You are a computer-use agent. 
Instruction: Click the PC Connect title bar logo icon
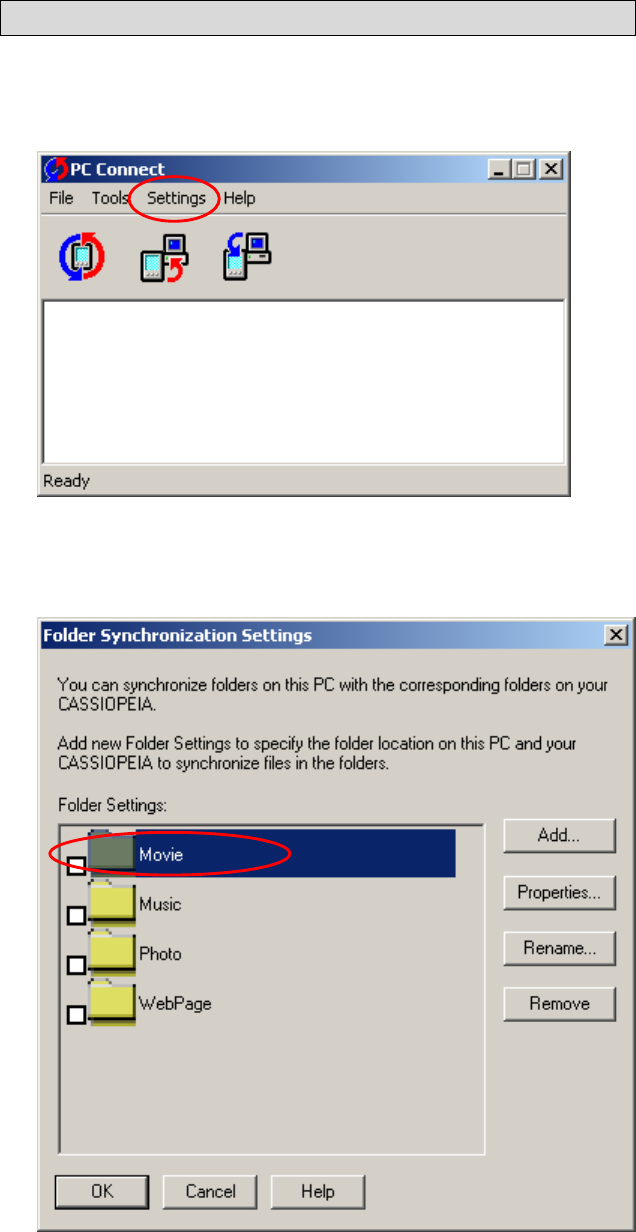click(x=57, y=168)
